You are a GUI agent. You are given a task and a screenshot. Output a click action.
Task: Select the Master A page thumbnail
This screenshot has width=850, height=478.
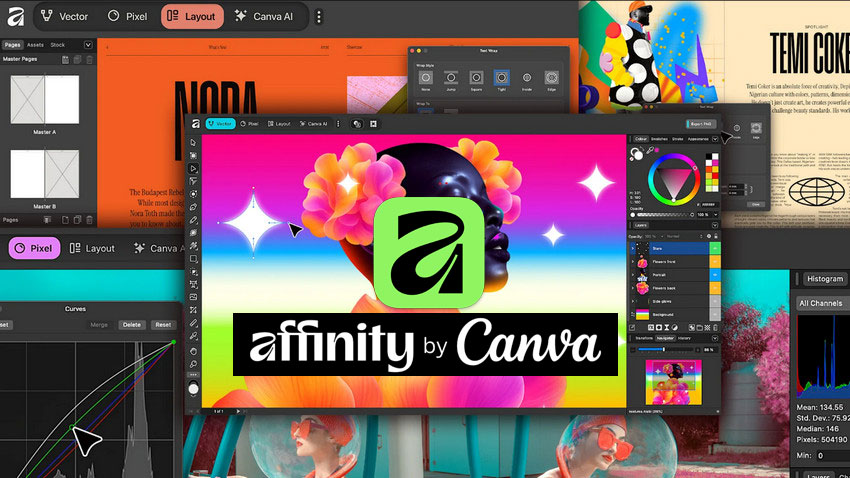tap(45, 100)
